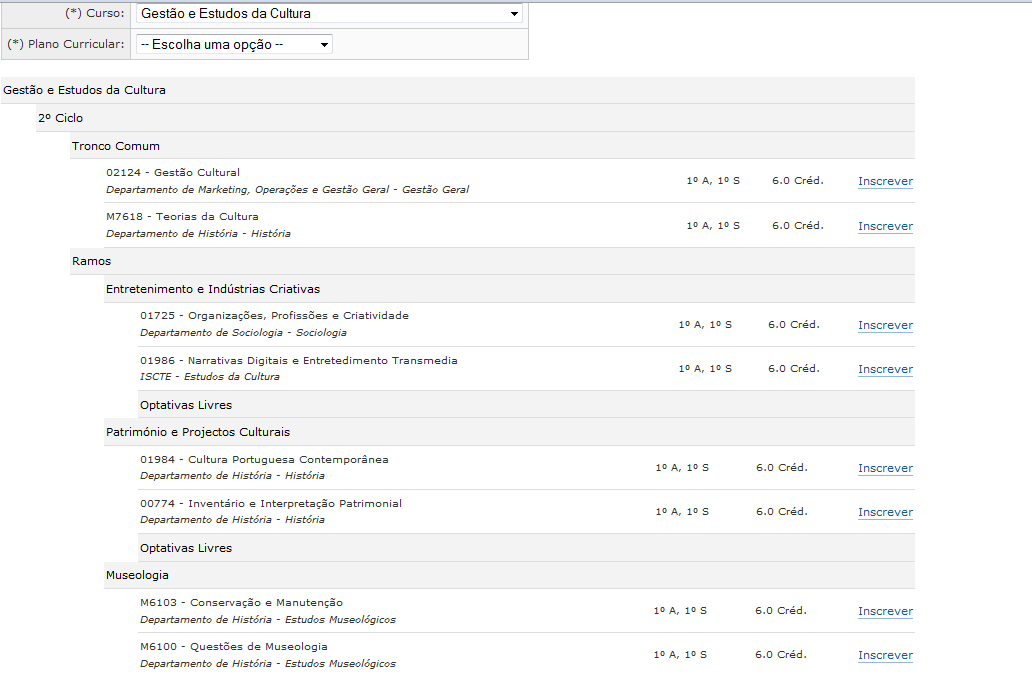Open the Curso dropdown
Viewport: 1032px width, 675px height.
click(x=329, y=14)
